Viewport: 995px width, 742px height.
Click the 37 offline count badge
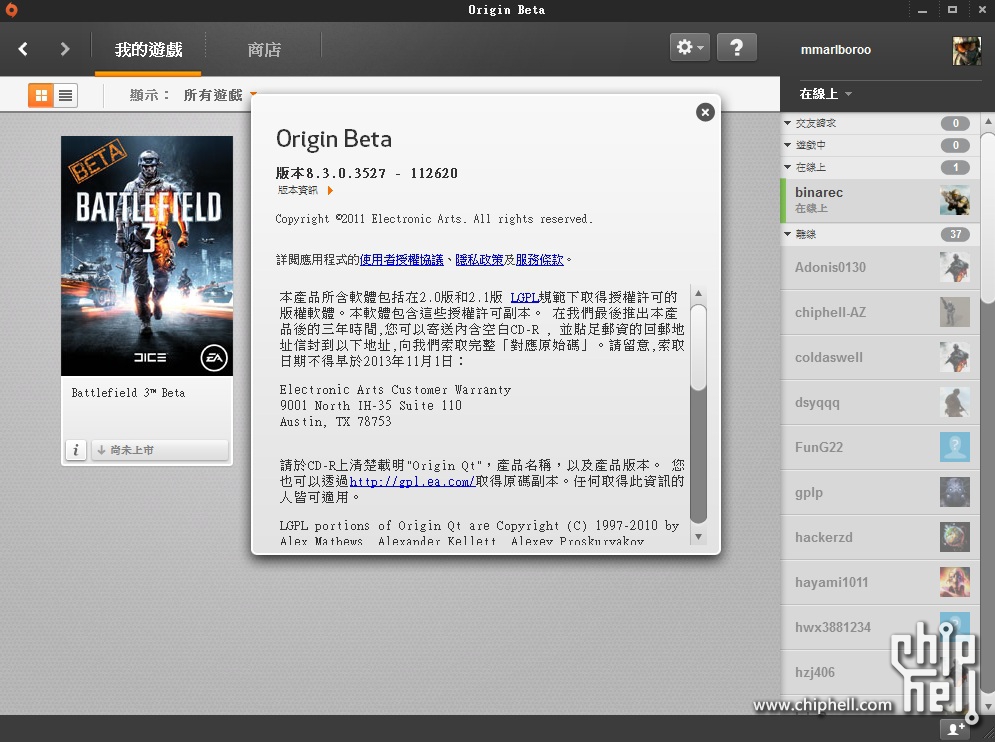click(x=955, y=234)
